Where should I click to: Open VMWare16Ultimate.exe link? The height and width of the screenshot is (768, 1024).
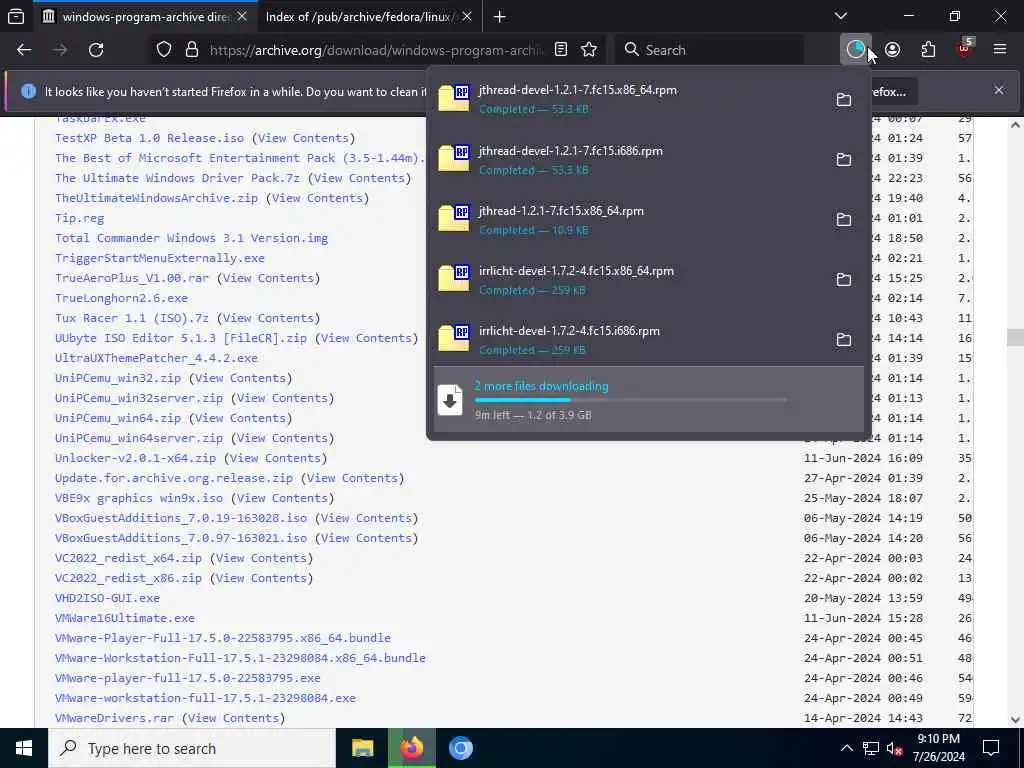tap(125, 618)
